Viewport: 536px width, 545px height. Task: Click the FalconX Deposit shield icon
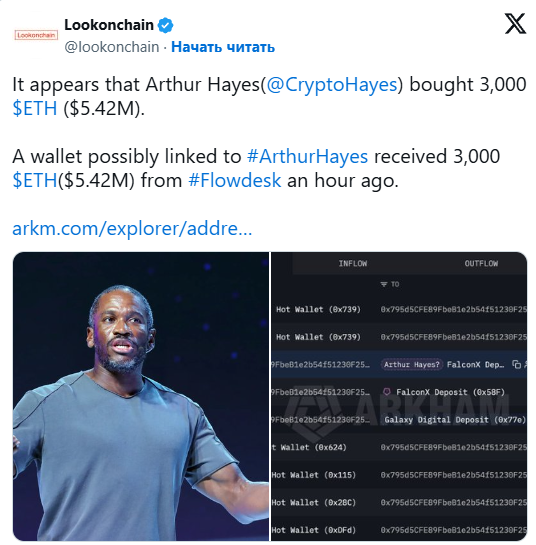click(387, 392)
